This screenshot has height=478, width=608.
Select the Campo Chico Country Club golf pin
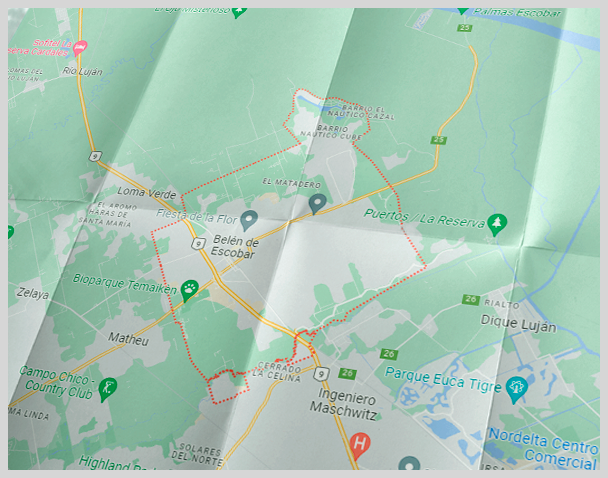point(108,386)
